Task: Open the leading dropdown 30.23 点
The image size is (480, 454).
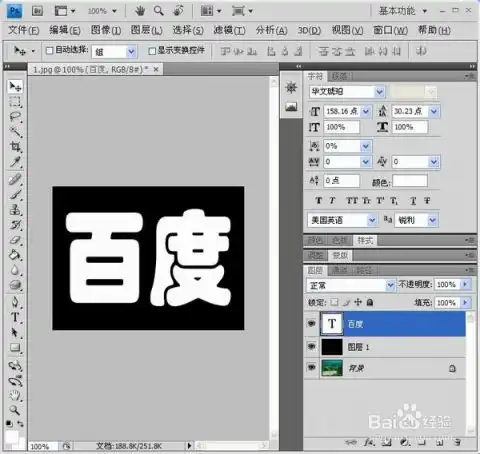Action: click(434, 111)
